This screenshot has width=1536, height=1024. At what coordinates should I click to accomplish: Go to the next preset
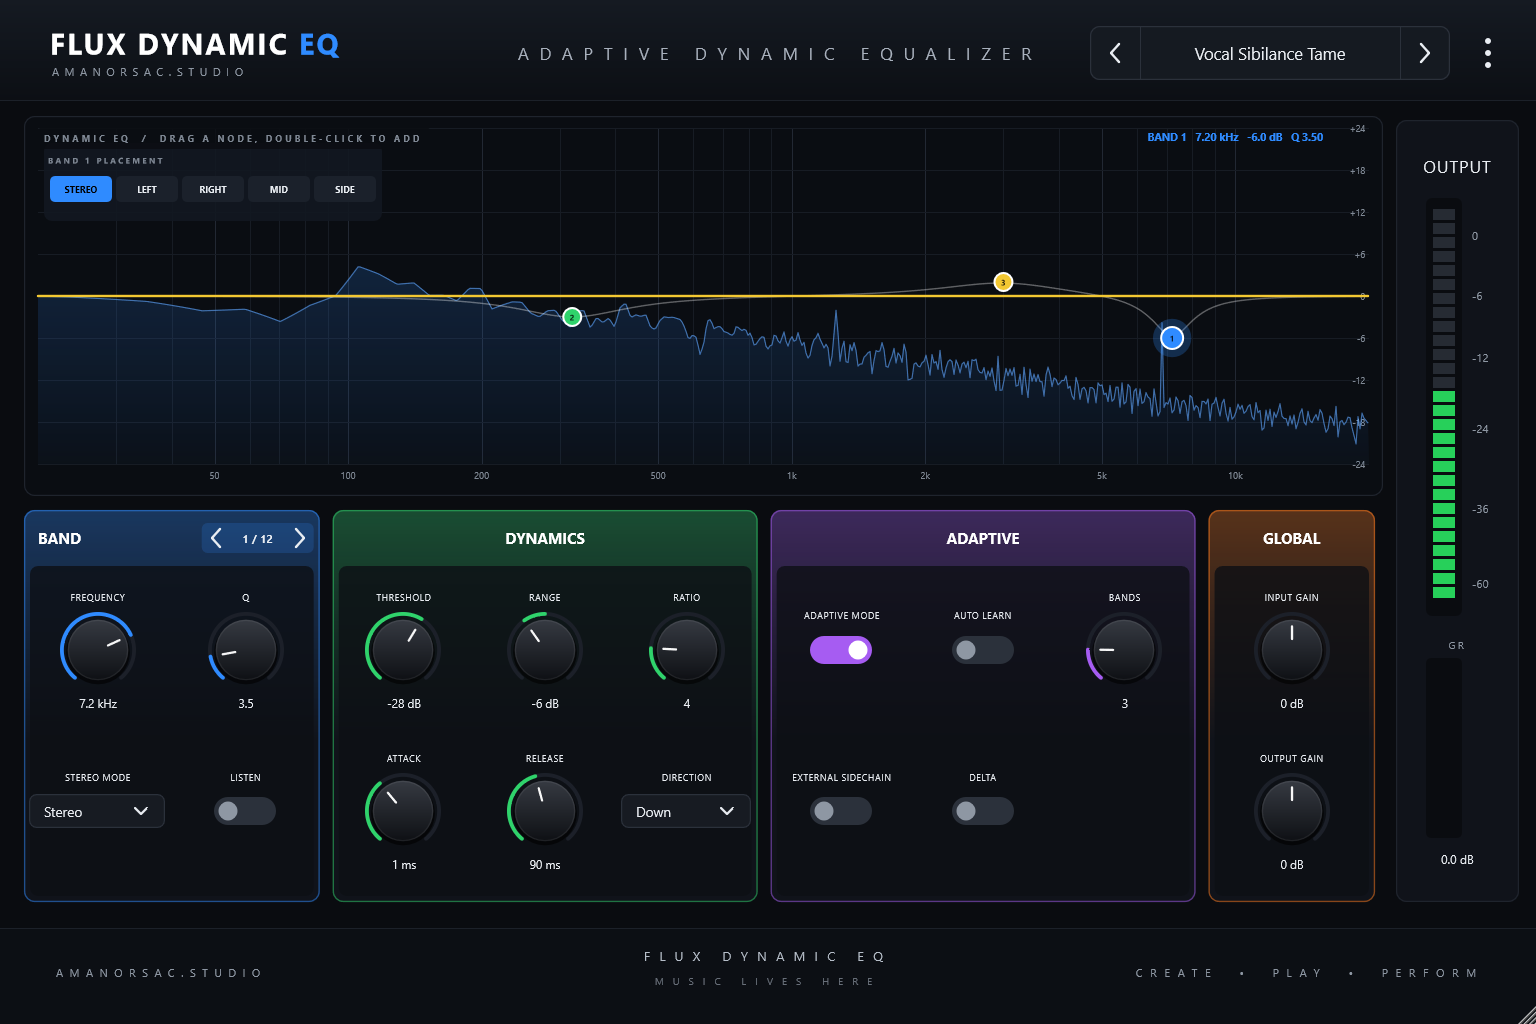point(1425,53)
